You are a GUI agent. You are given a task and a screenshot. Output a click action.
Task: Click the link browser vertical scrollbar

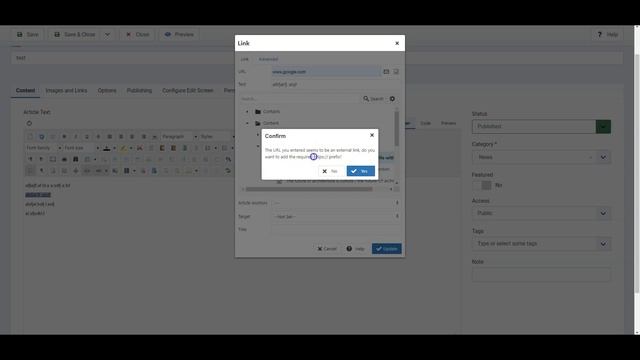coord(397,129)
